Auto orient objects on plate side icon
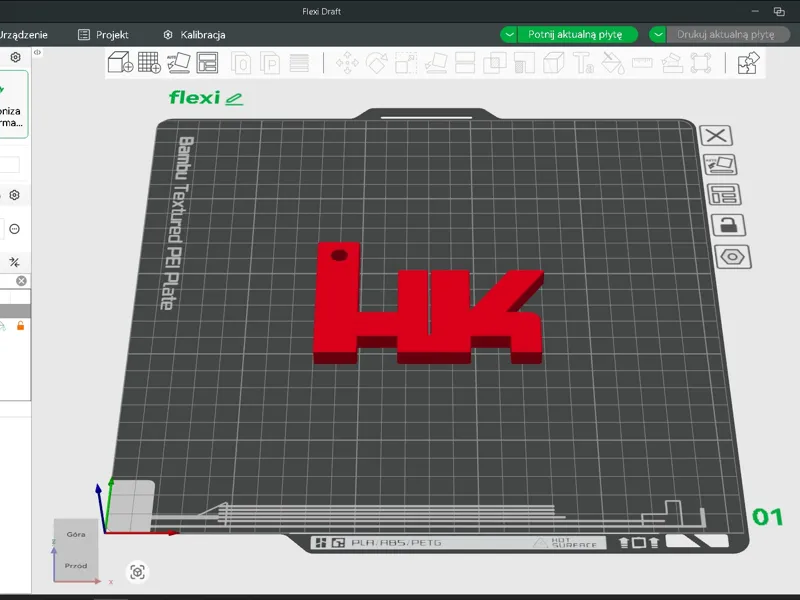Viewport: 800px width, 600px height. coord(720,165)
